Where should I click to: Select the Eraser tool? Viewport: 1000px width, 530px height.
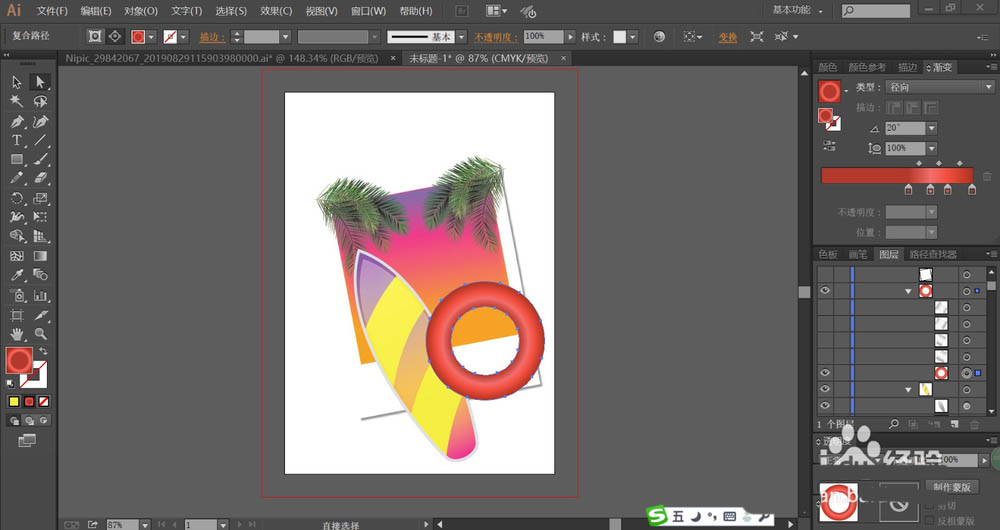(40, 179)
